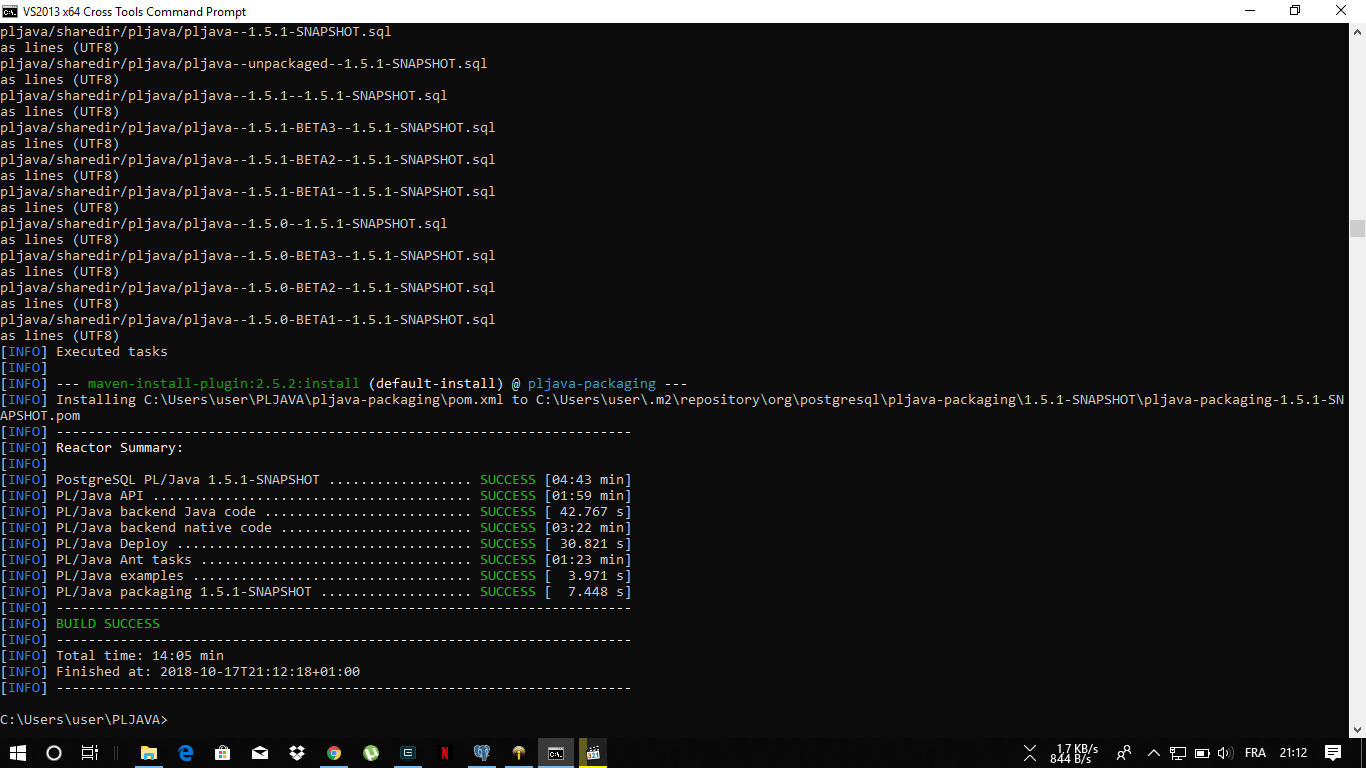Screen dimensions: 1366x768
Task: Toggle Task View mode
Action: (x=89, y=753)
